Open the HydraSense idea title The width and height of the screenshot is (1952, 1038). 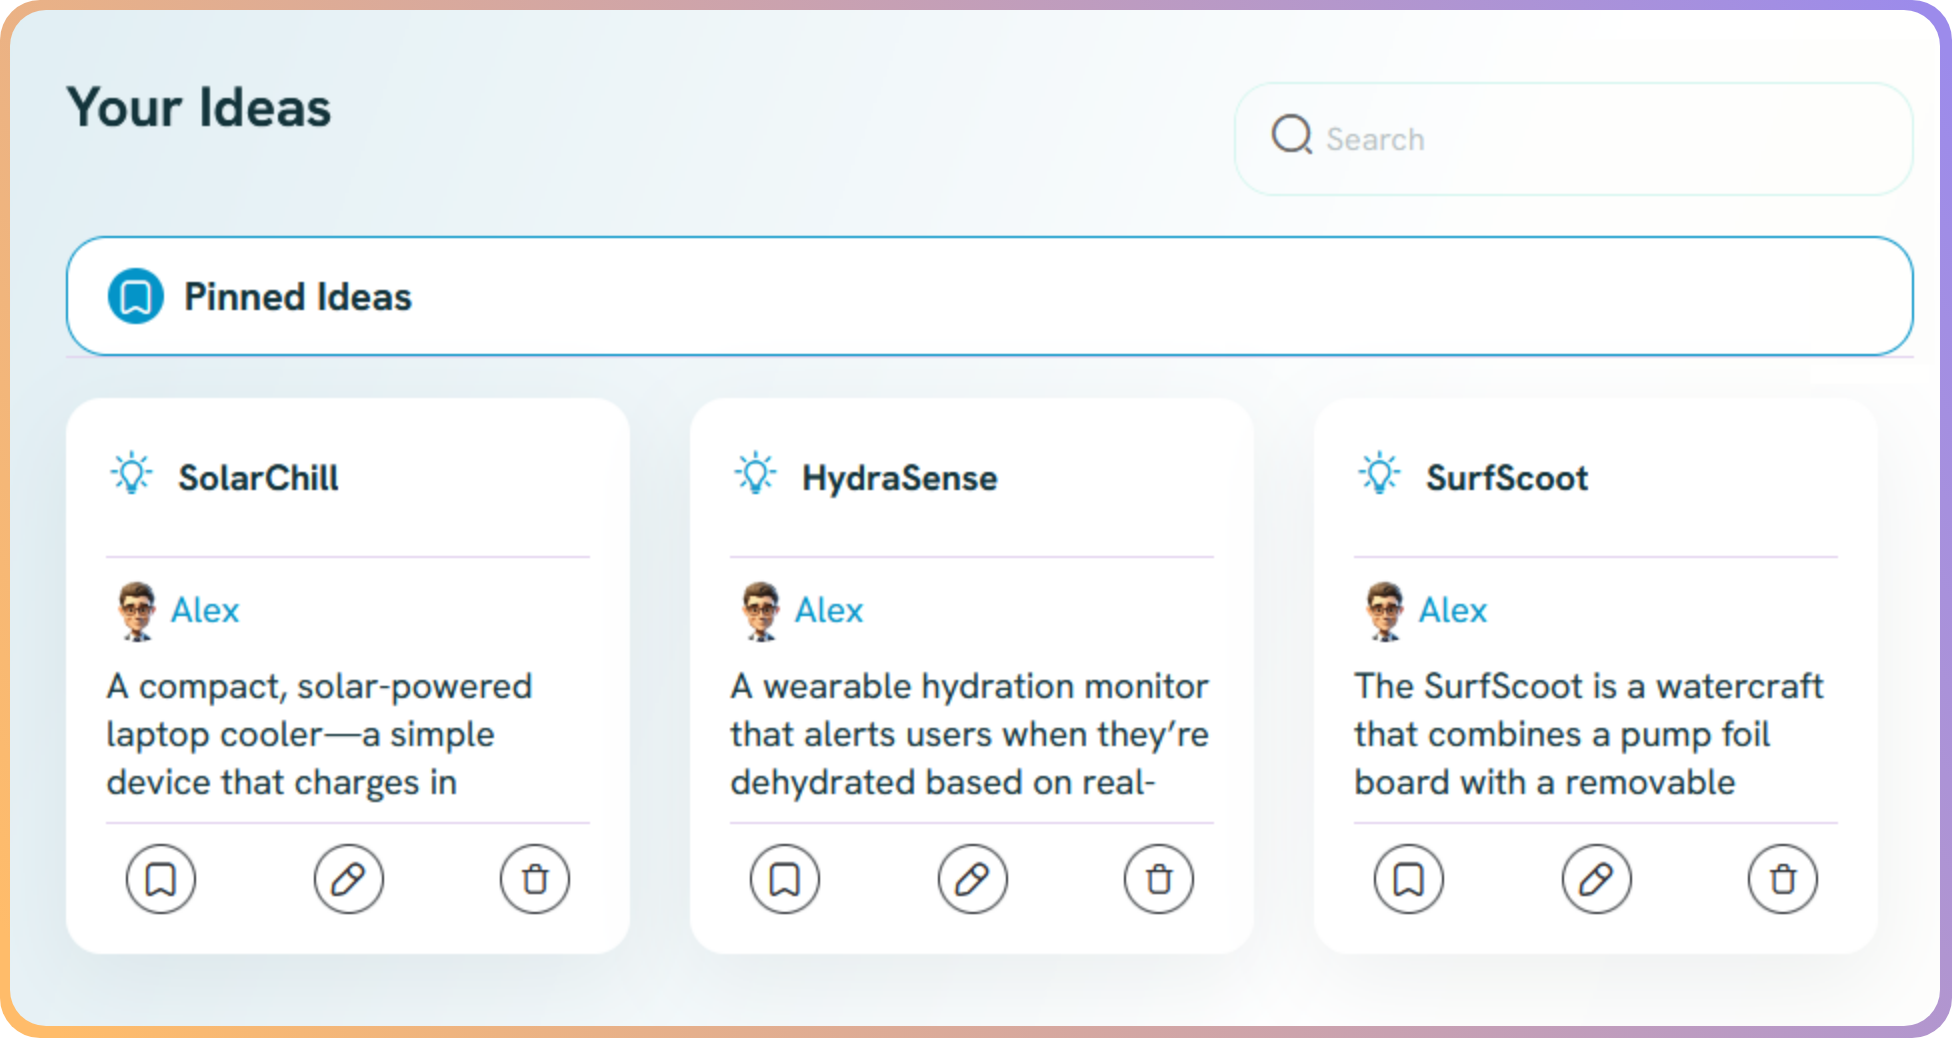tap(899, 478)
